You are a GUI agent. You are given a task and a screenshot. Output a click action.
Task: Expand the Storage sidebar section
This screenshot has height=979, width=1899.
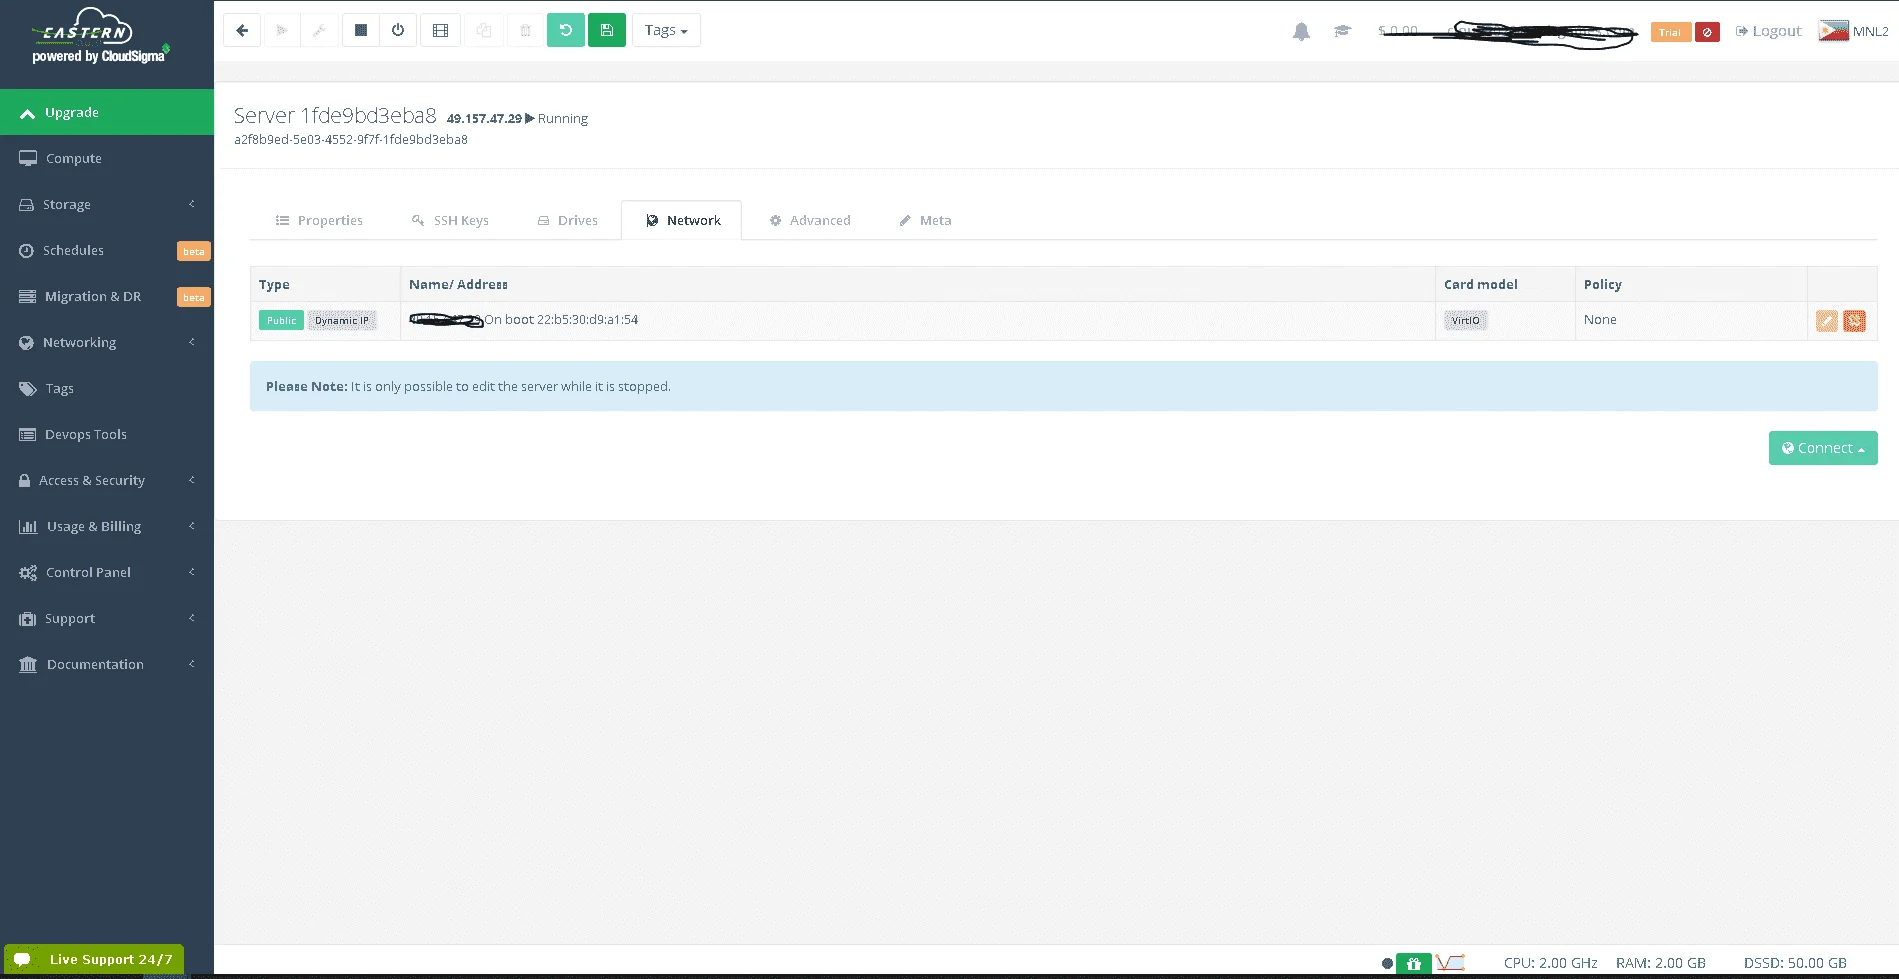107,204
